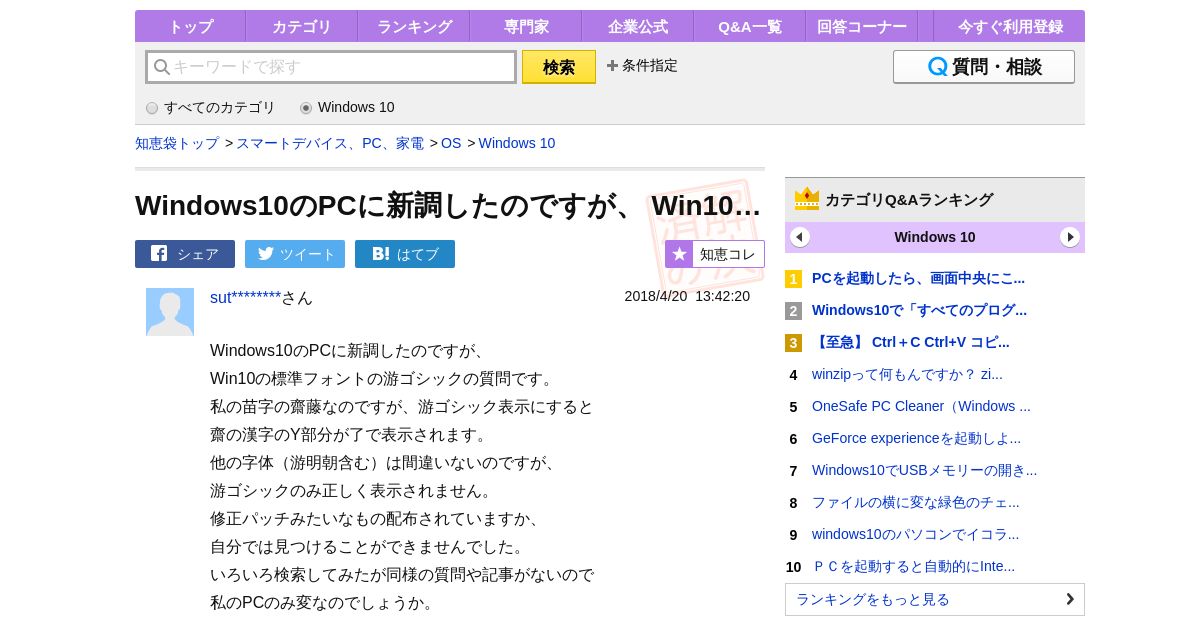Image resolution: width=1200 pixels, height=630 pixels.
Task: Click post timestamp 2018/4/20 13:42:20
Action: (x=687, y=296)
